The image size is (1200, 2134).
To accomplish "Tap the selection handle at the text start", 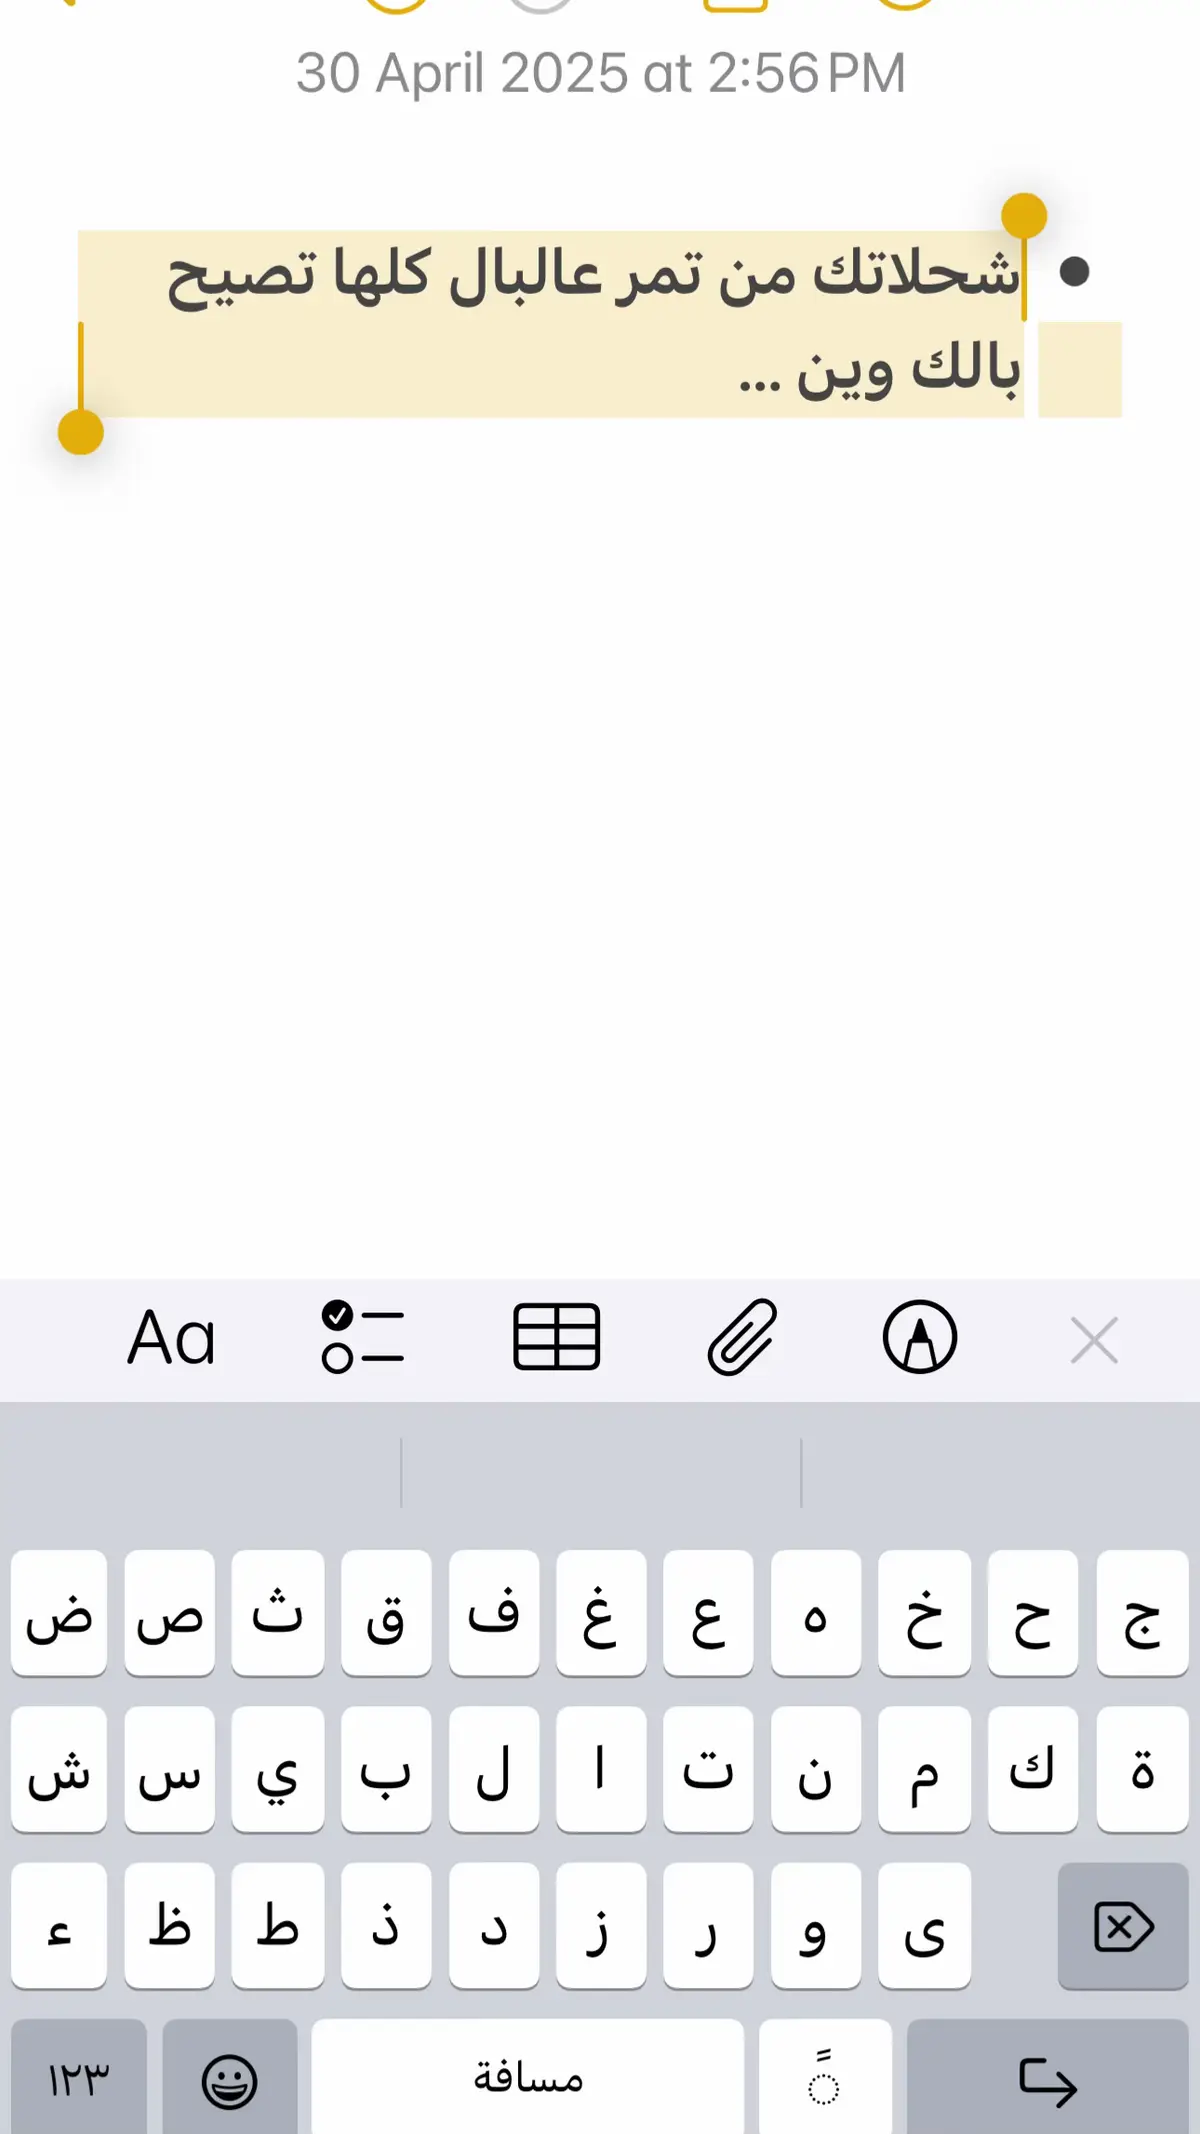I will (1024, 215).
